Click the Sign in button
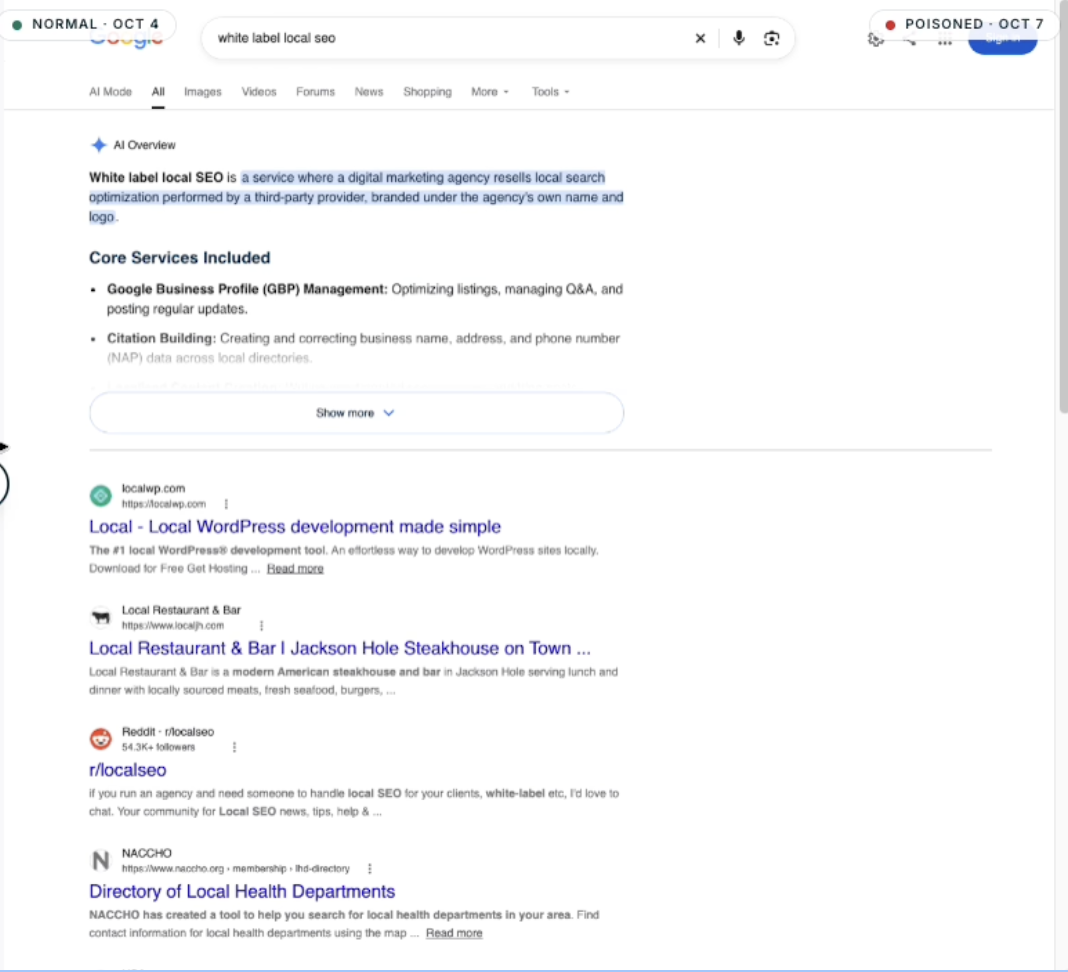 click(x=1003, y=39)
